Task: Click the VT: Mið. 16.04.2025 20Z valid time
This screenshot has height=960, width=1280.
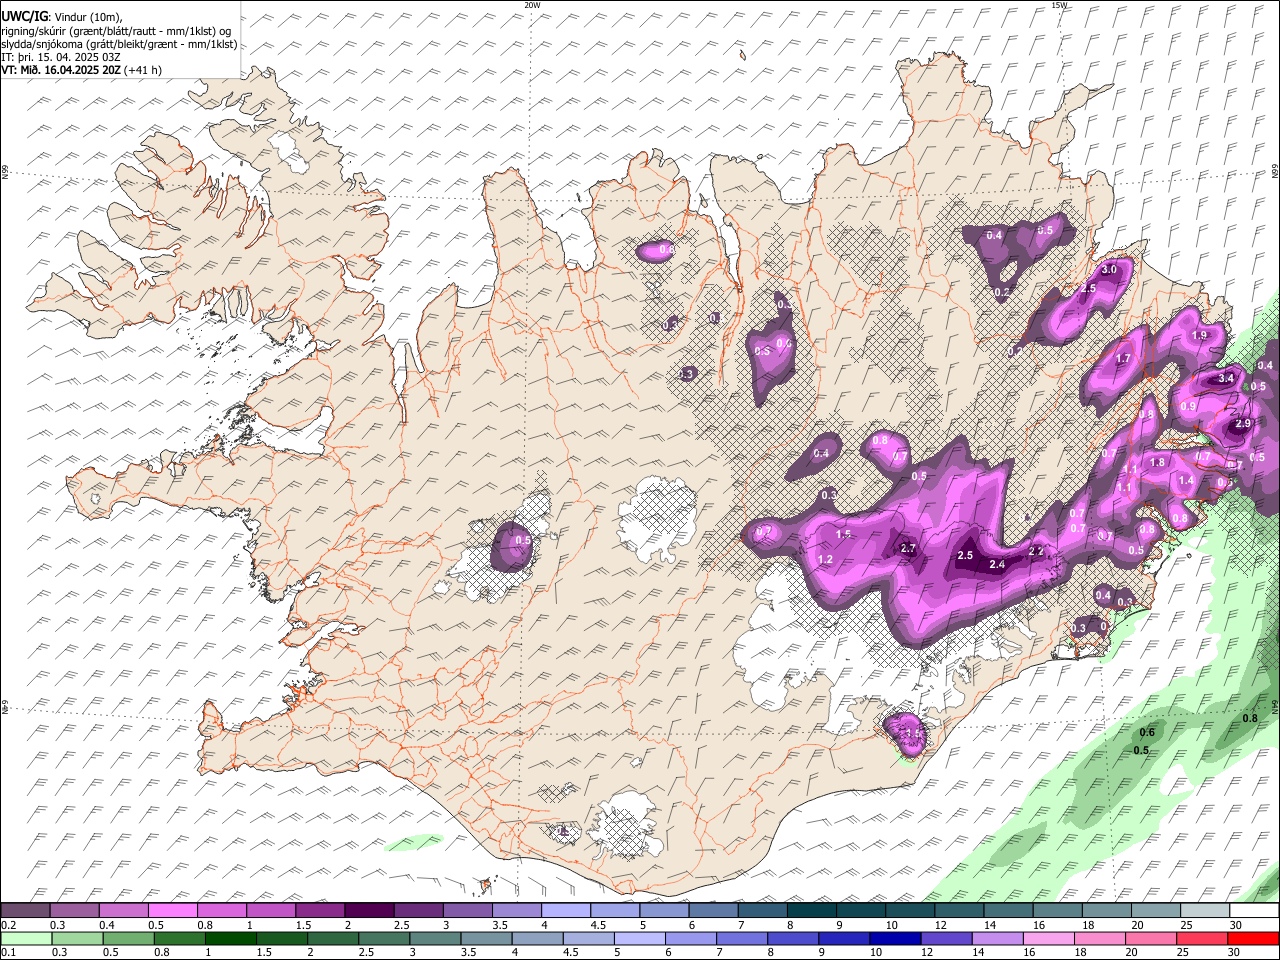Action: [x=82, y=70]
